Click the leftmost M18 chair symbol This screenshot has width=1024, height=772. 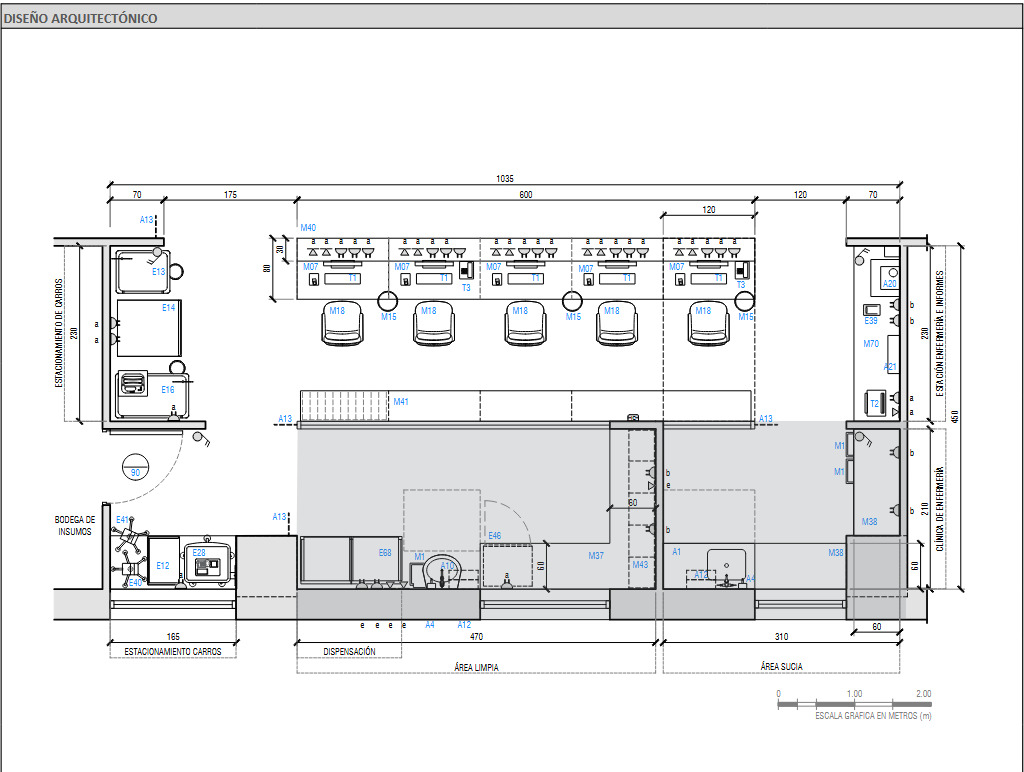pos(337,323)
